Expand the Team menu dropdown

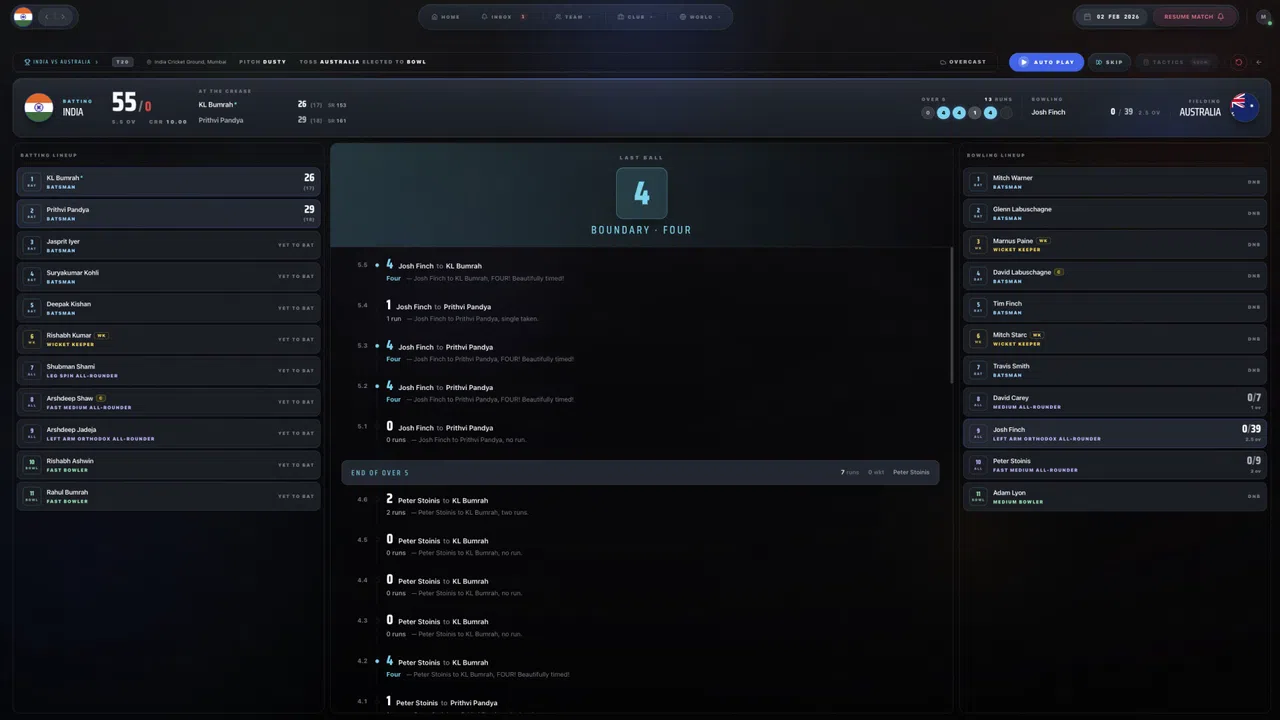[573, 17]
